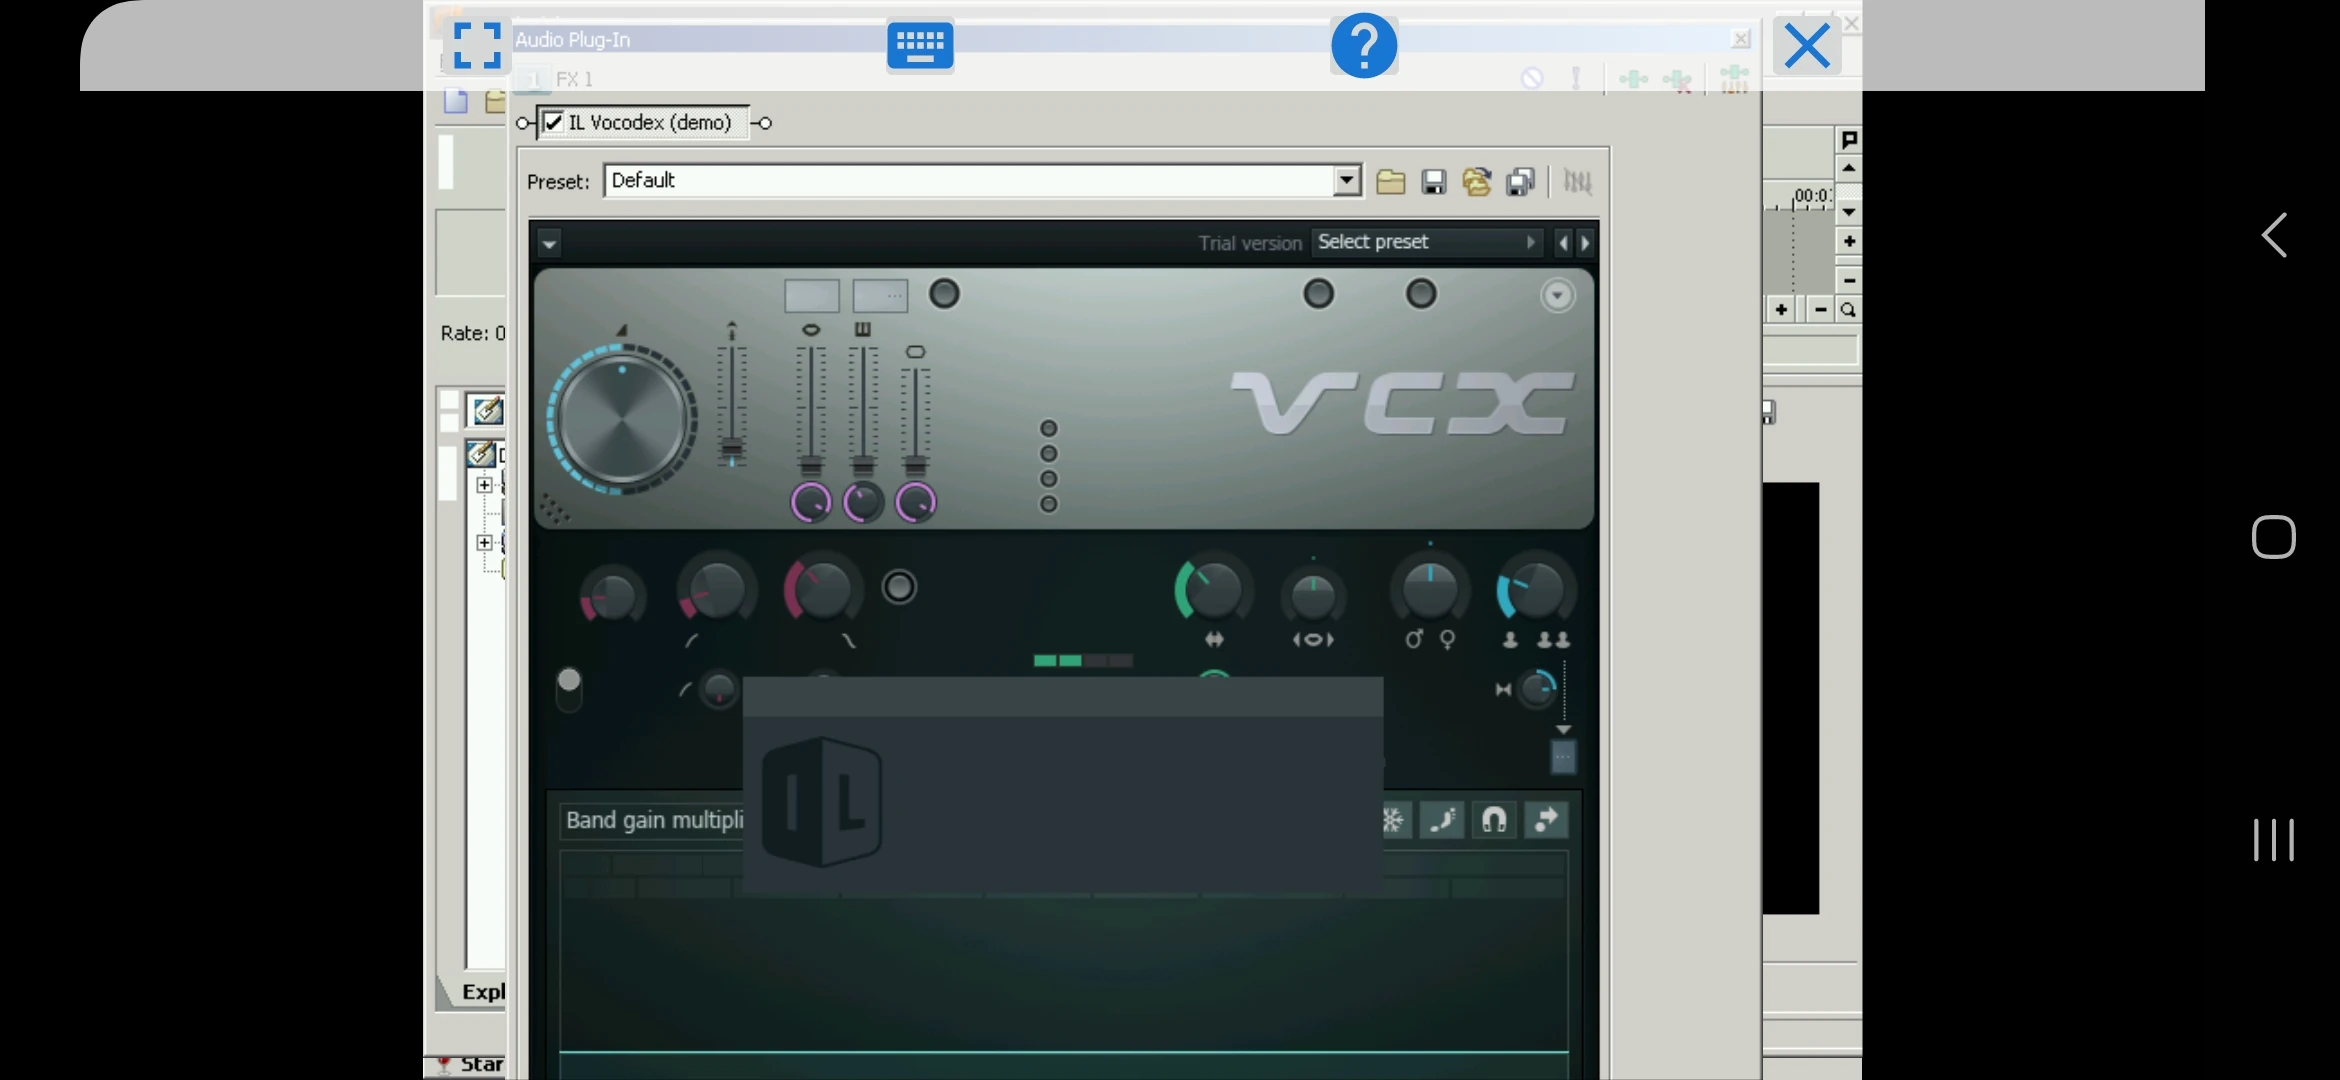2340x1080 pixels.
Task: Open the plugin options arrow menu
Action: (x=549, y=243)
